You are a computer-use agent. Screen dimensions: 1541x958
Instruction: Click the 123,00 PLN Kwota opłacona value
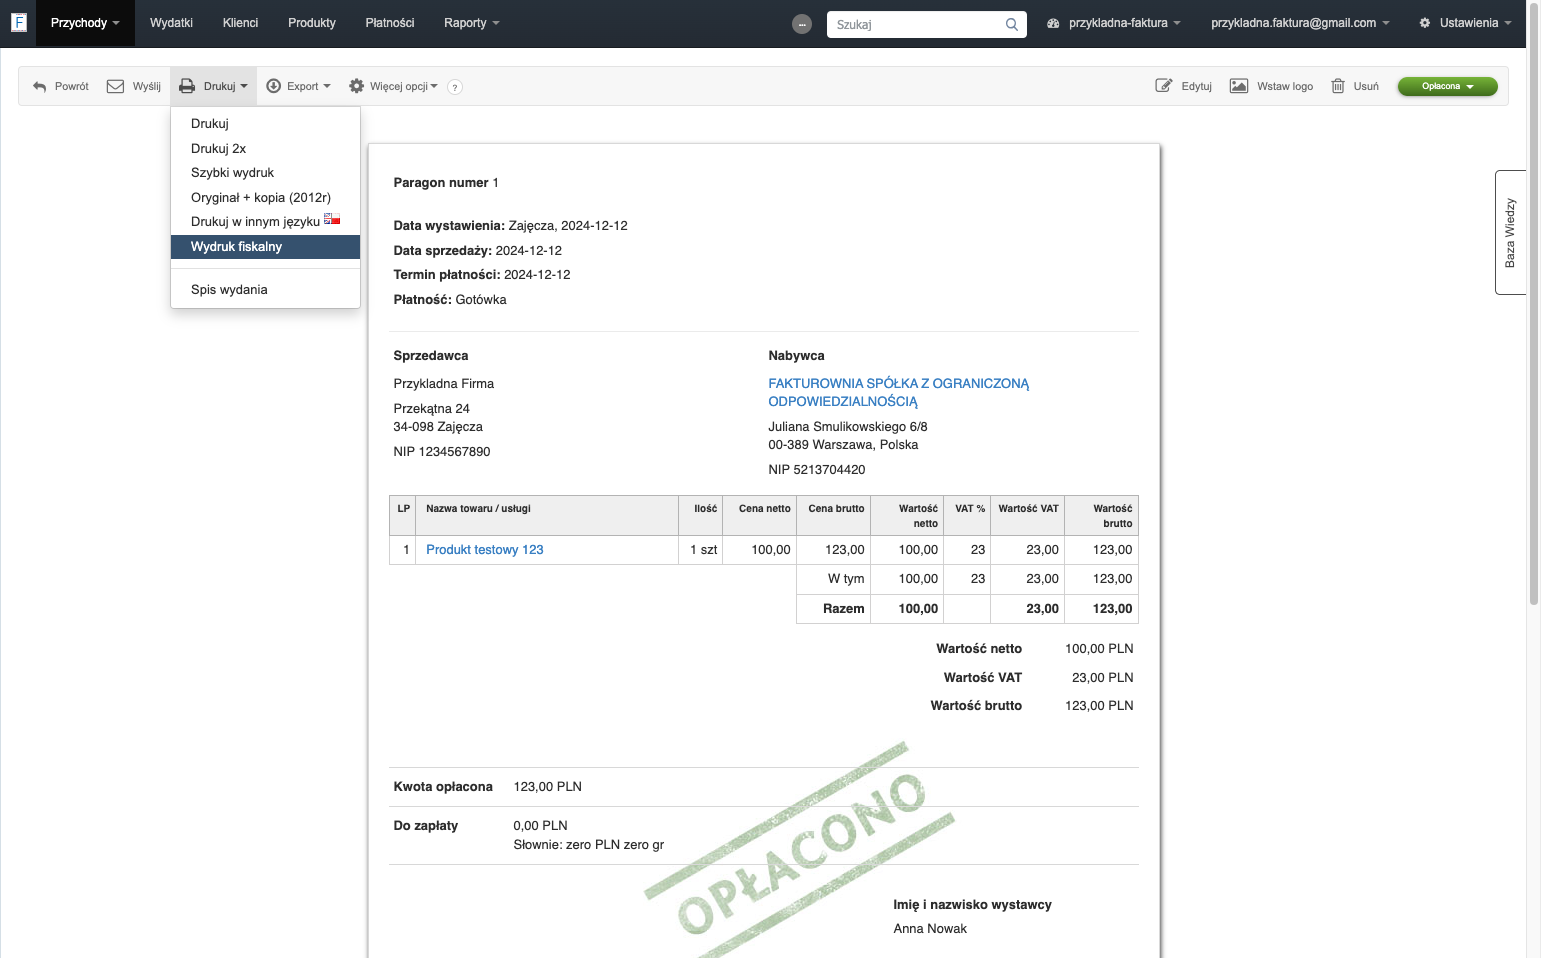(547, 787)
